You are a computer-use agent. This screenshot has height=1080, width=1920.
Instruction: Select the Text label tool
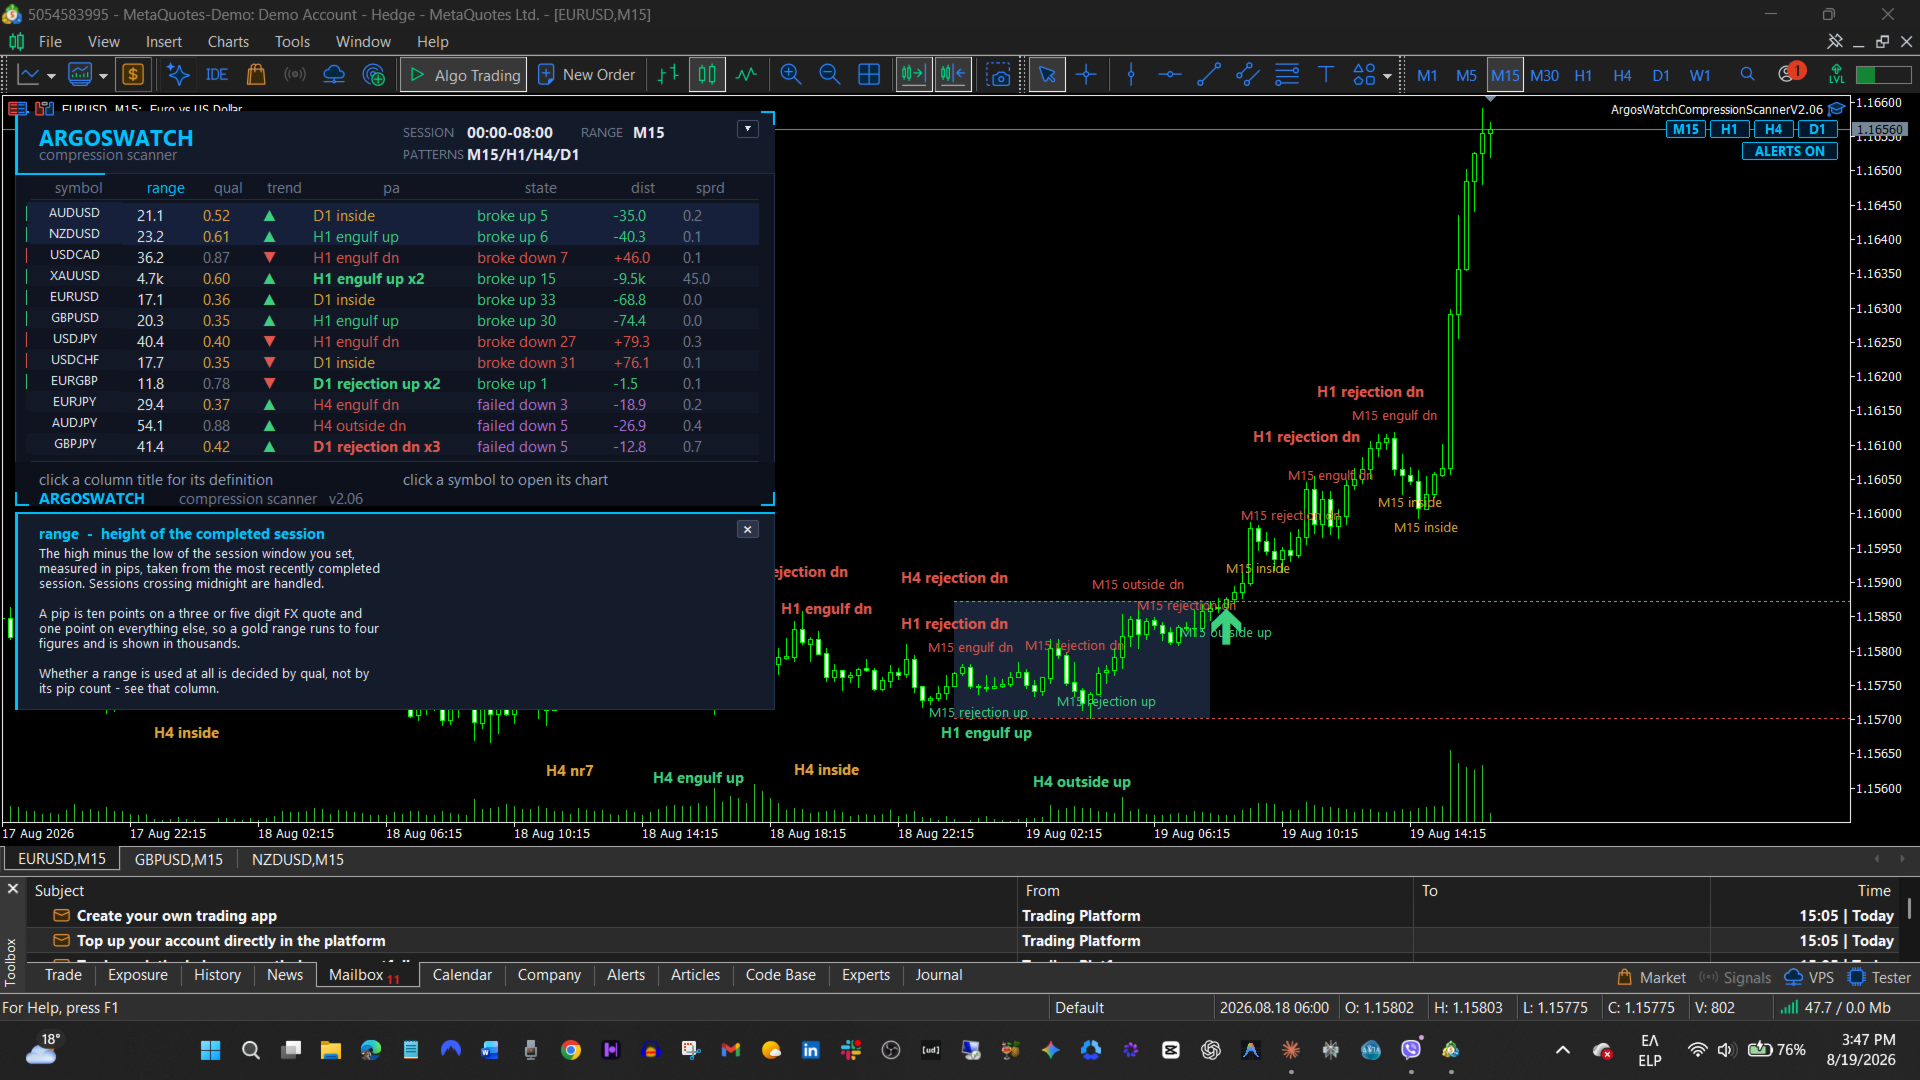pos(1326,75)
